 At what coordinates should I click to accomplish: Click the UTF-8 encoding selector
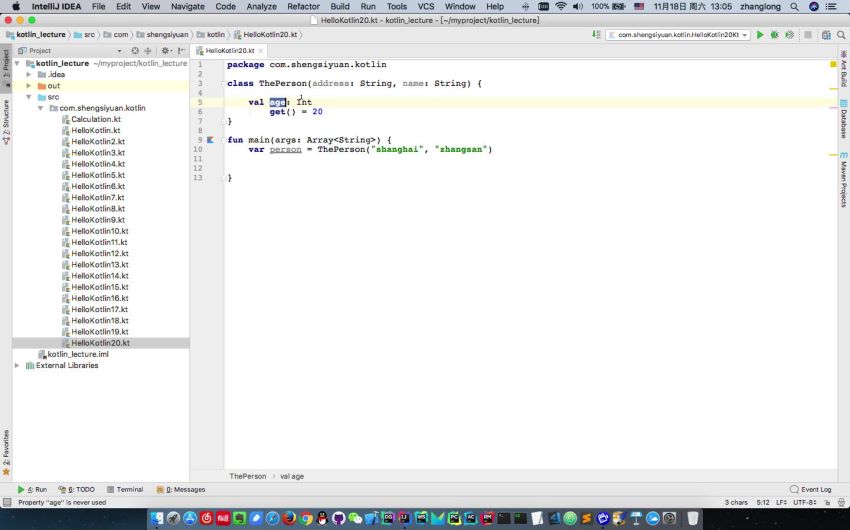click(x=804, y=502)
